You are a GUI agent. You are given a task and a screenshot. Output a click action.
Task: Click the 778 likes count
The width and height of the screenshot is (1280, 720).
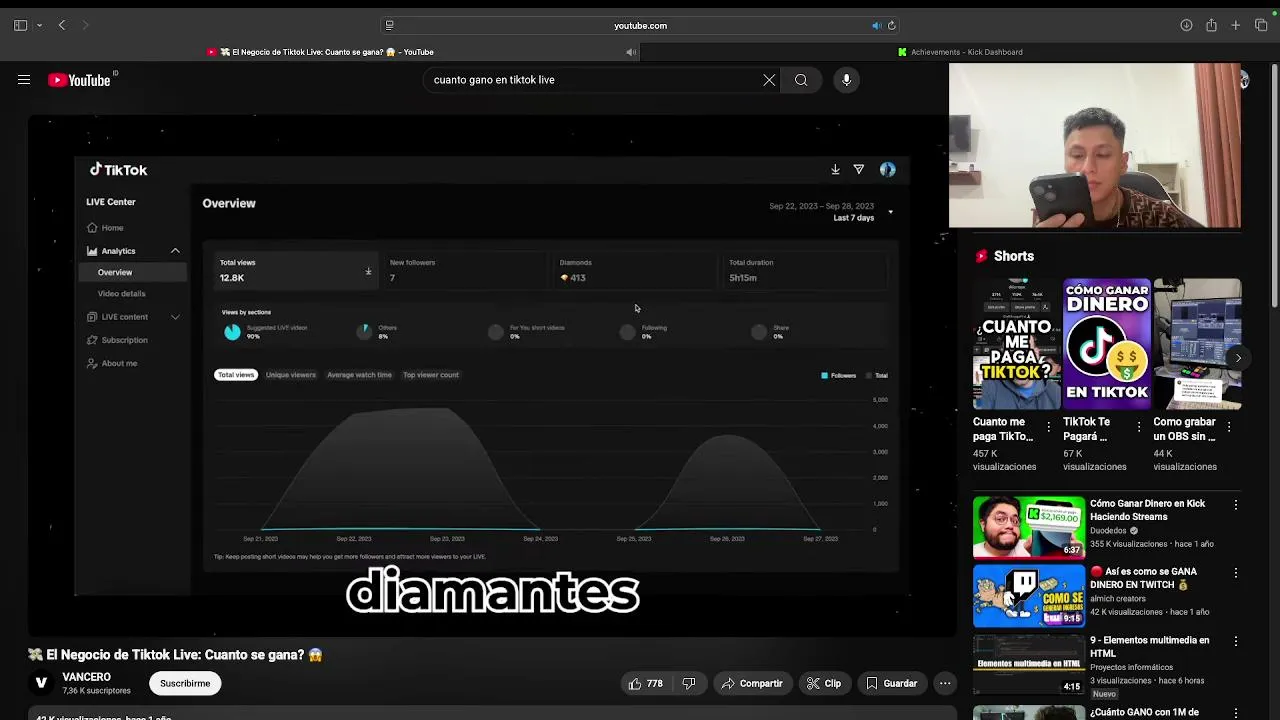point(654,684)
